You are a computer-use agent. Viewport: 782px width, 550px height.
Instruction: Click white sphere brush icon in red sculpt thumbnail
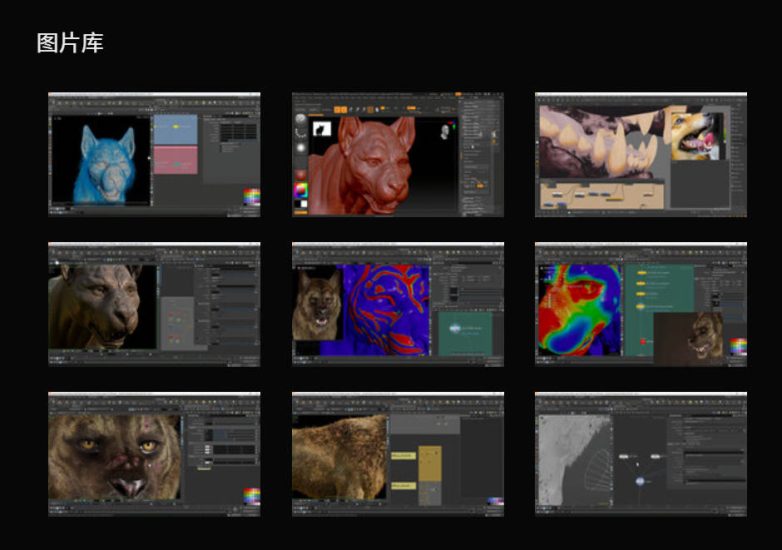[301, 148]
